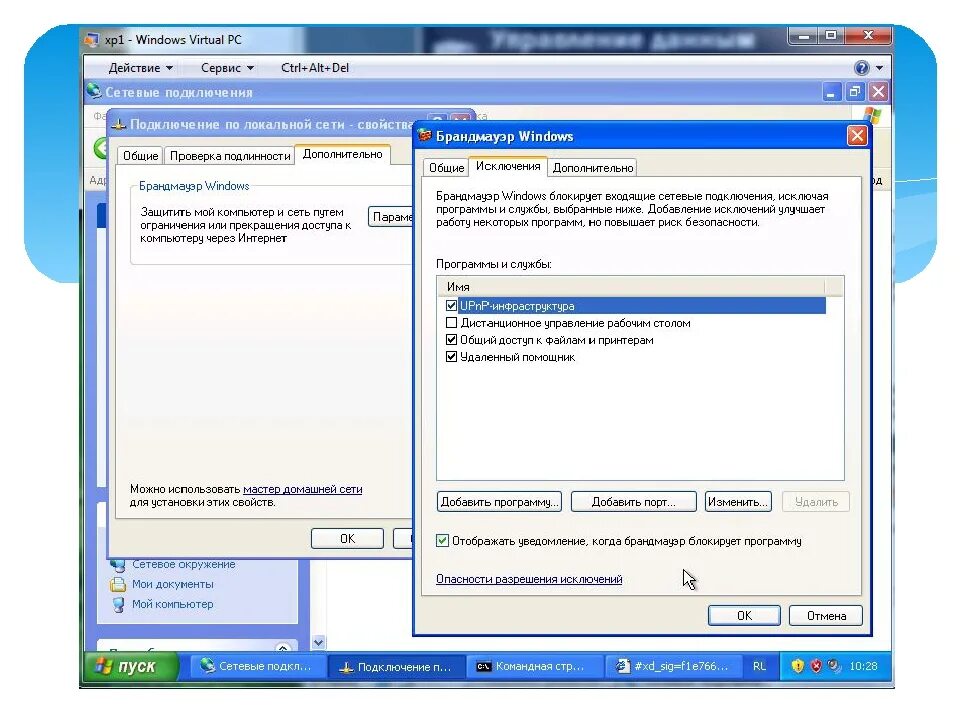
Task: Click the Мои документы folder icon
Action: 118,584
